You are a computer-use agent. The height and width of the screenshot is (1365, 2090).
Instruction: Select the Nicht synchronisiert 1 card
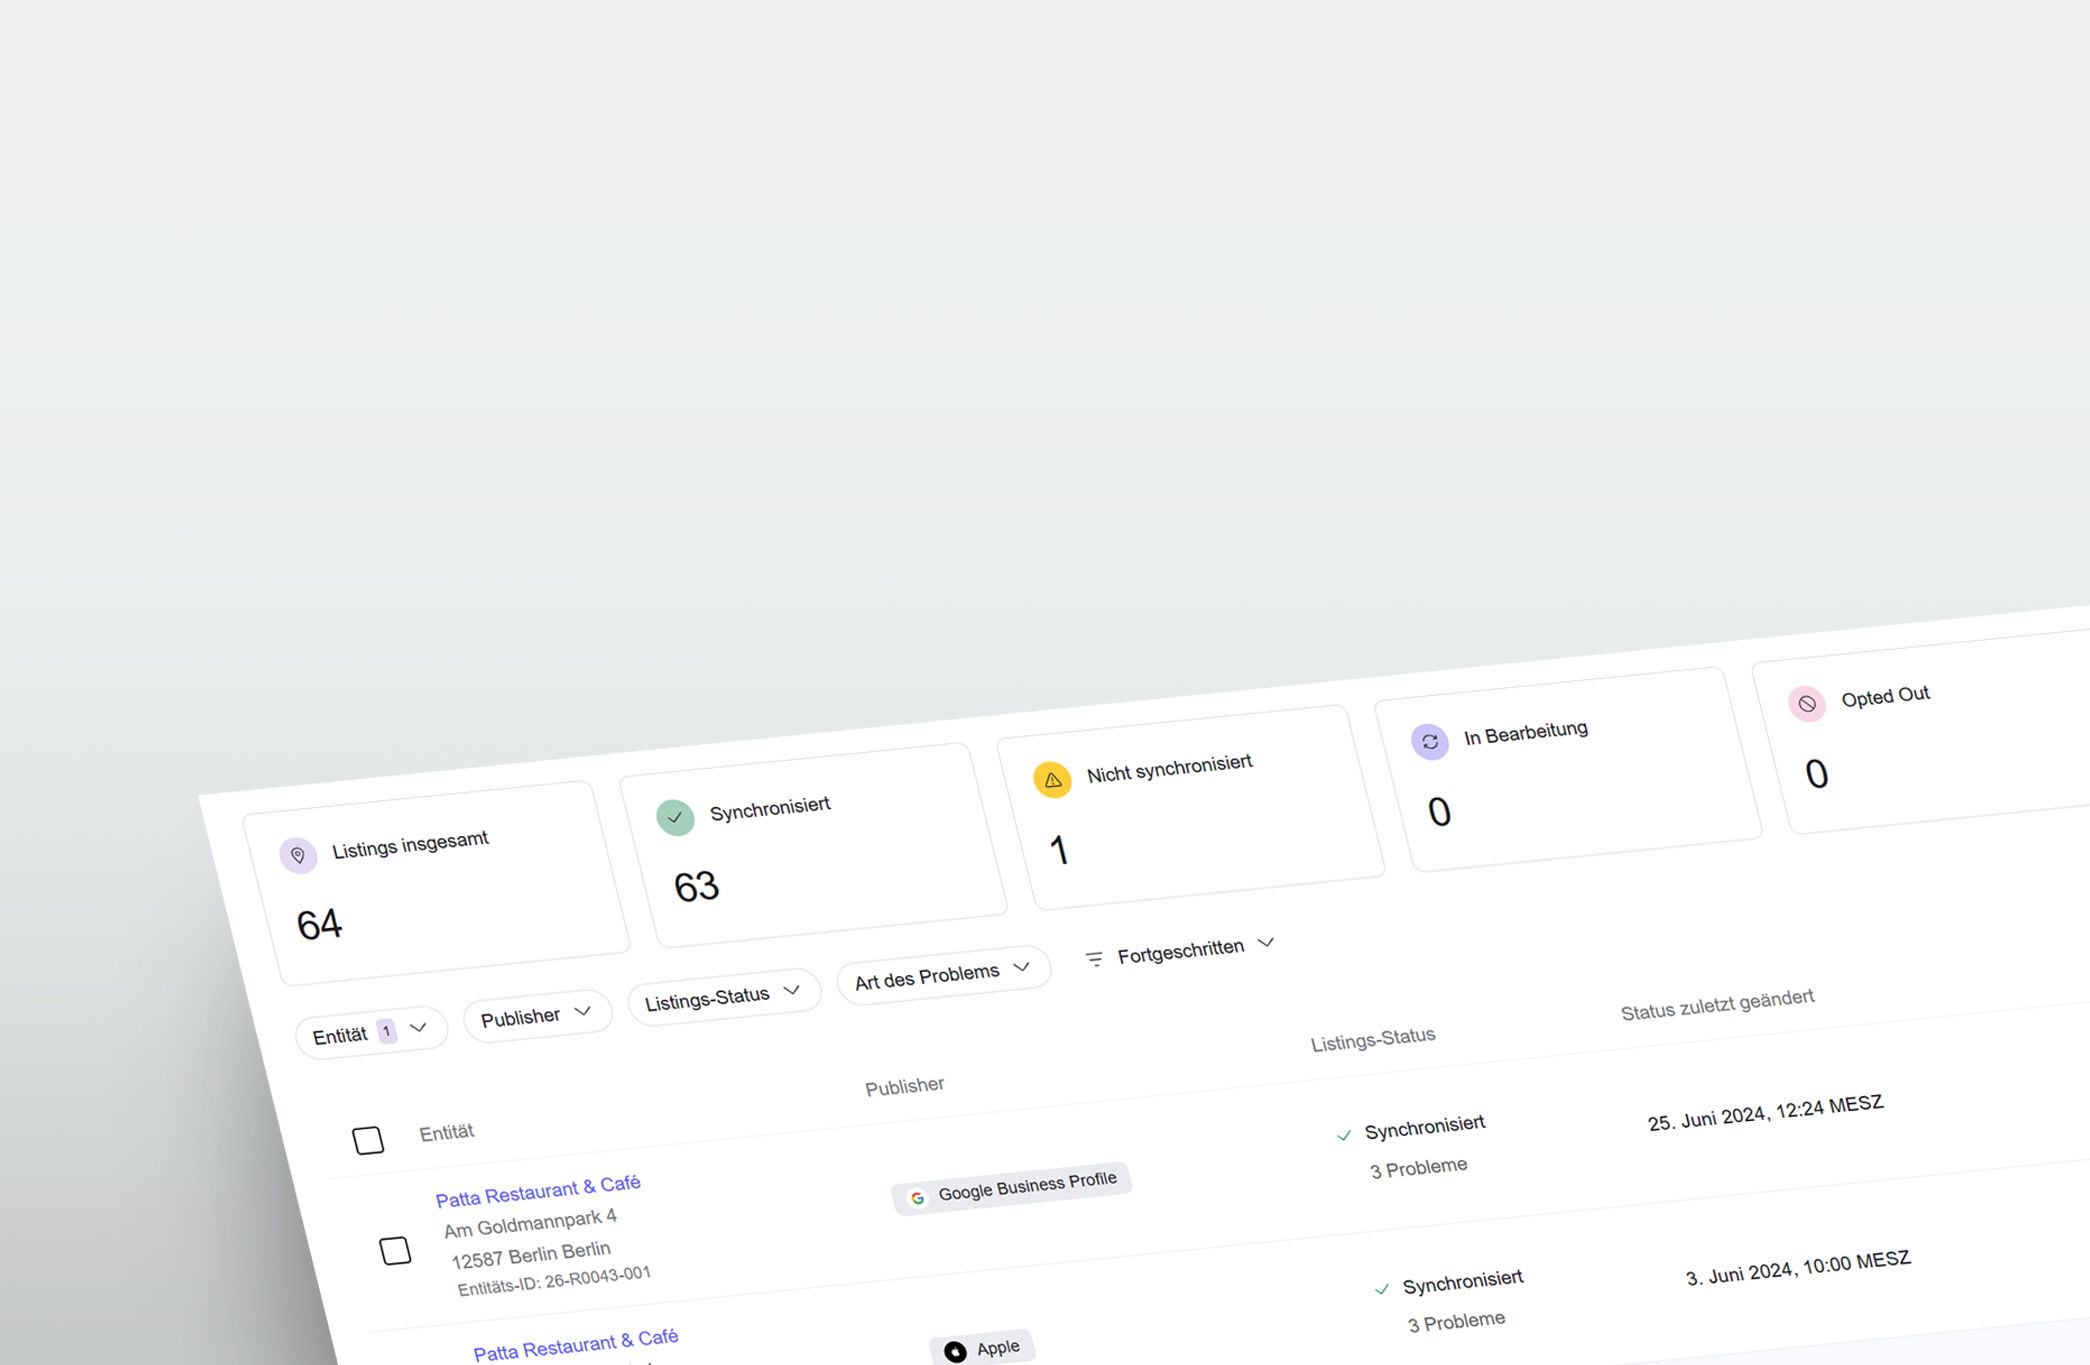tap(1191, 808)
